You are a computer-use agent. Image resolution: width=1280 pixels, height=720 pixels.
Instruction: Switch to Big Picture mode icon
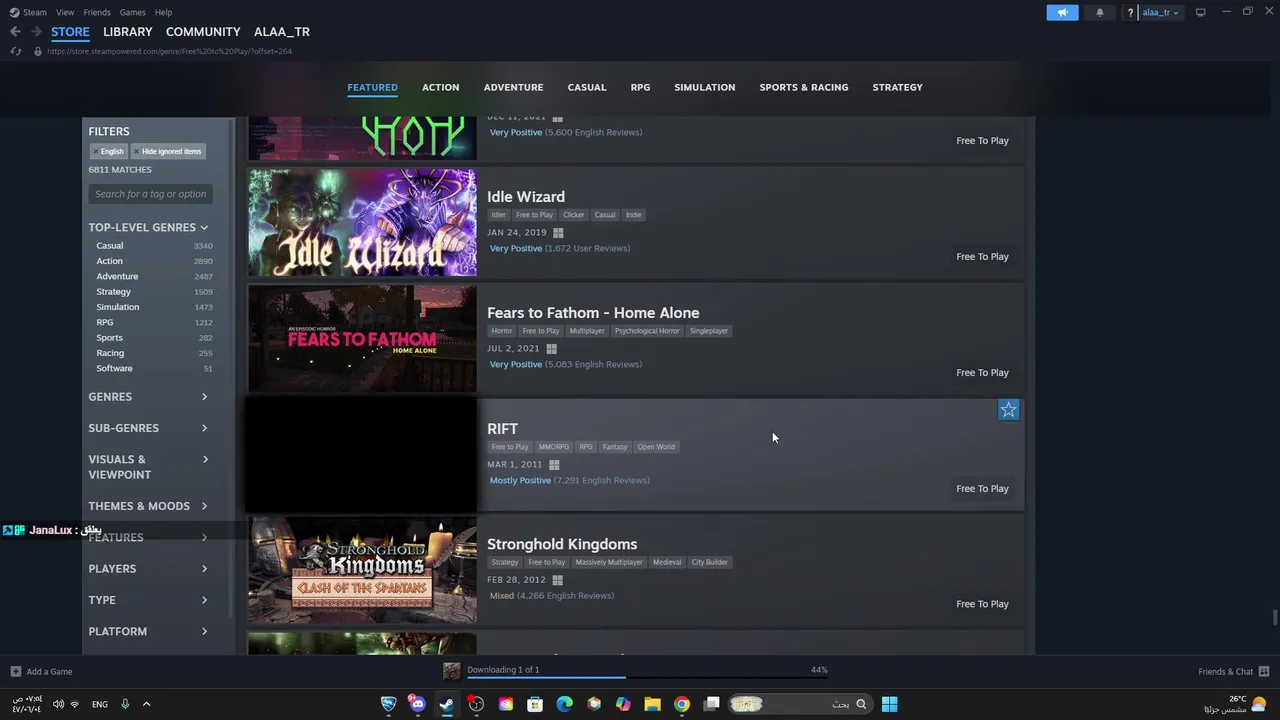pyautogui.click(x=1201, y=12)
